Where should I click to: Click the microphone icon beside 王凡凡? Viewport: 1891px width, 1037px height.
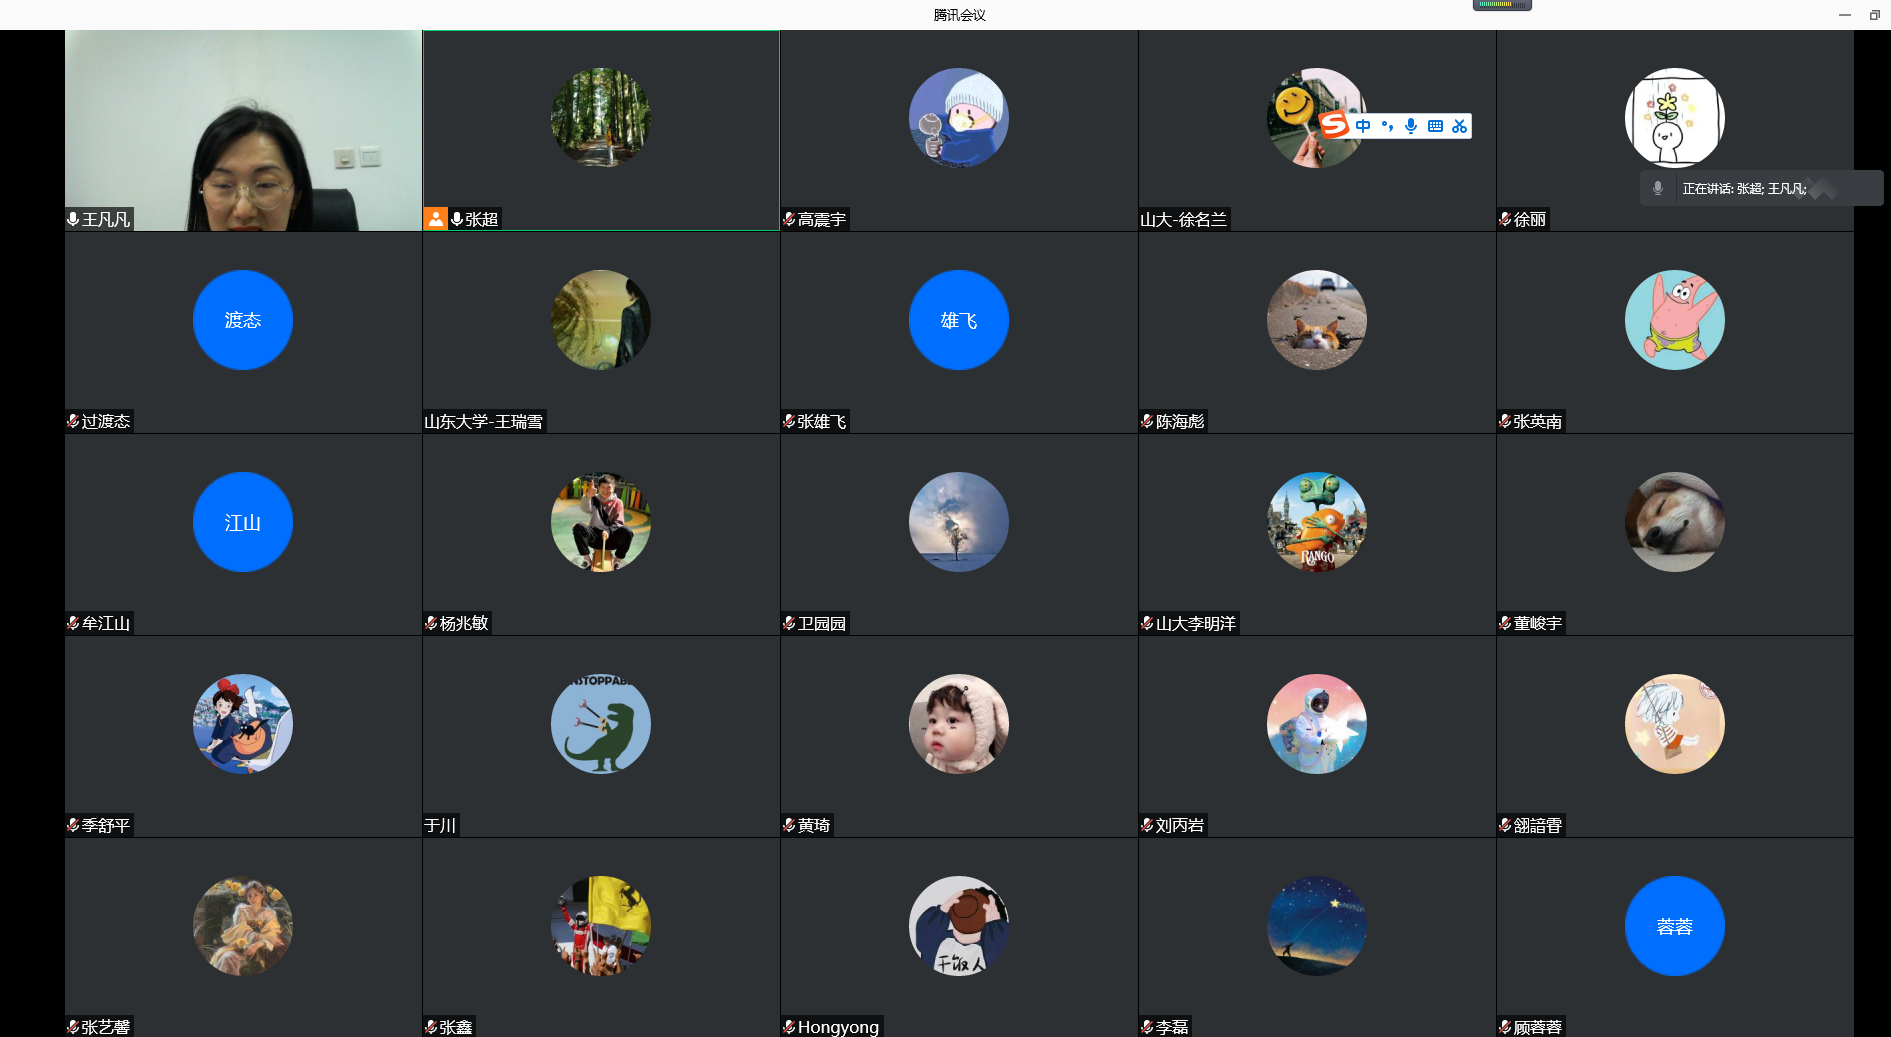pos(73,219)
